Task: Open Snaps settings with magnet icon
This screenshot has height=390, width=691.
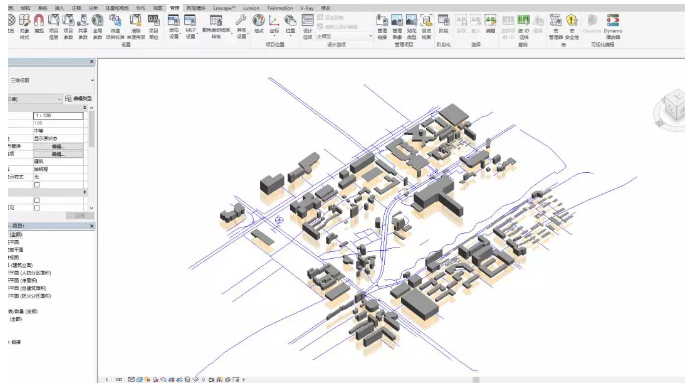Action: [39, 25]
